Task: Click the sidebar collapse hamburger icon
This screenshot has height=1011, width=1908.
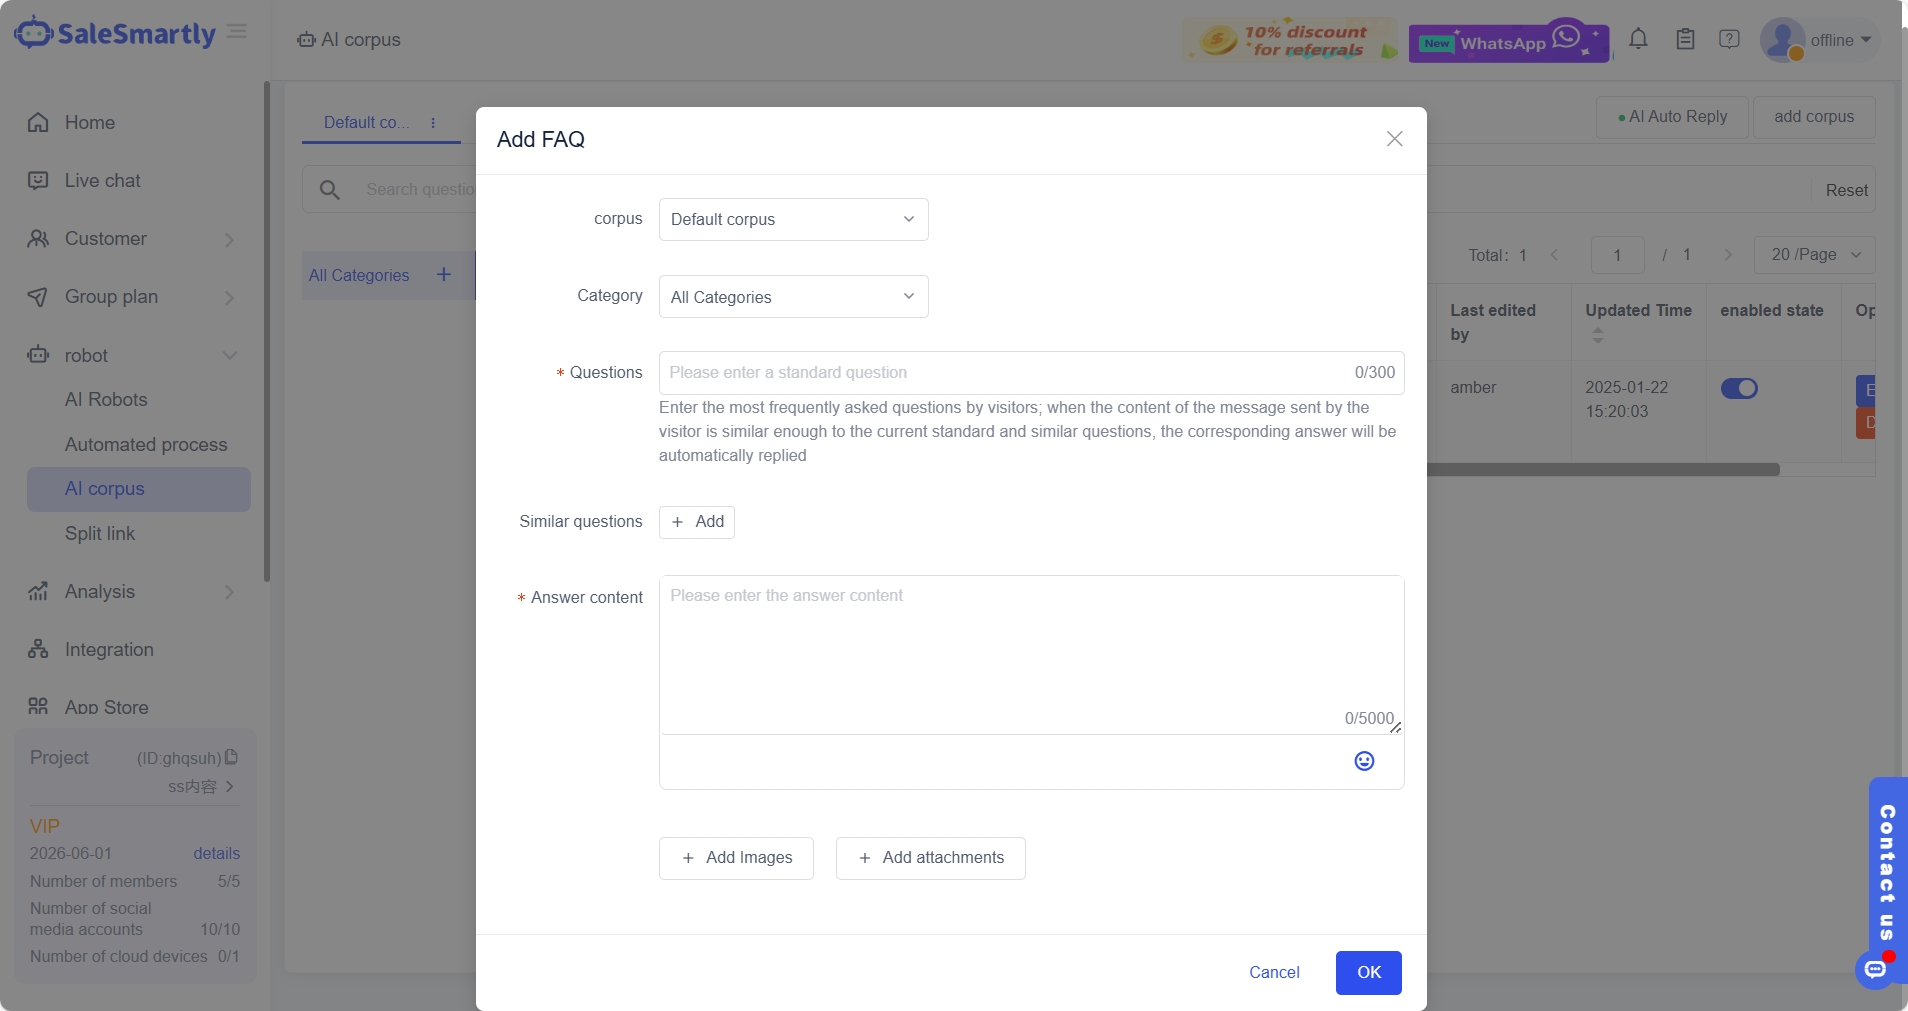Action: tap(237, 32)
